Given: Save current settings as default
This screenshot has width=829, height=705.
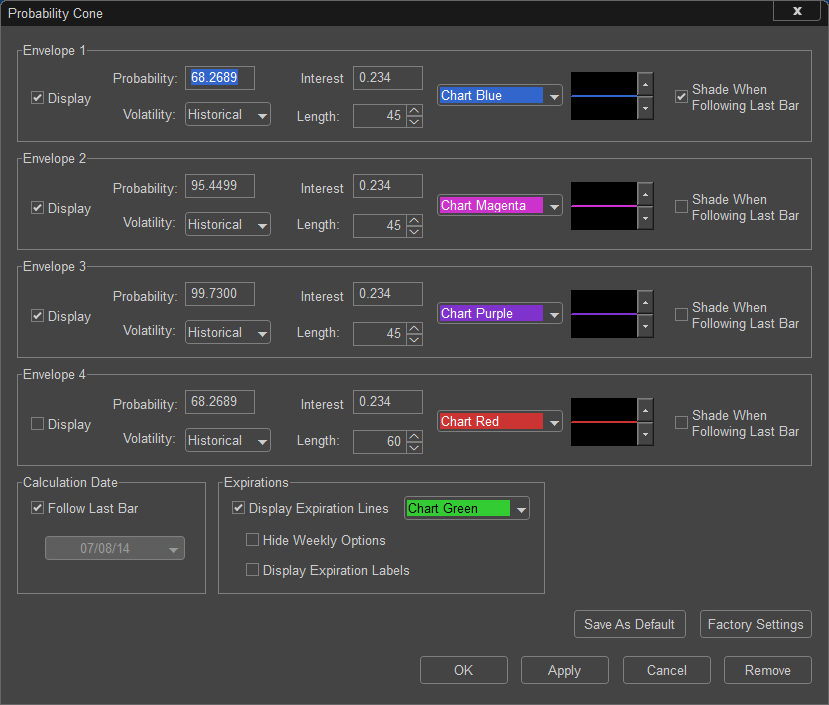Looking at the screenshot, I should pyautogui.click(x=630, y=624).
